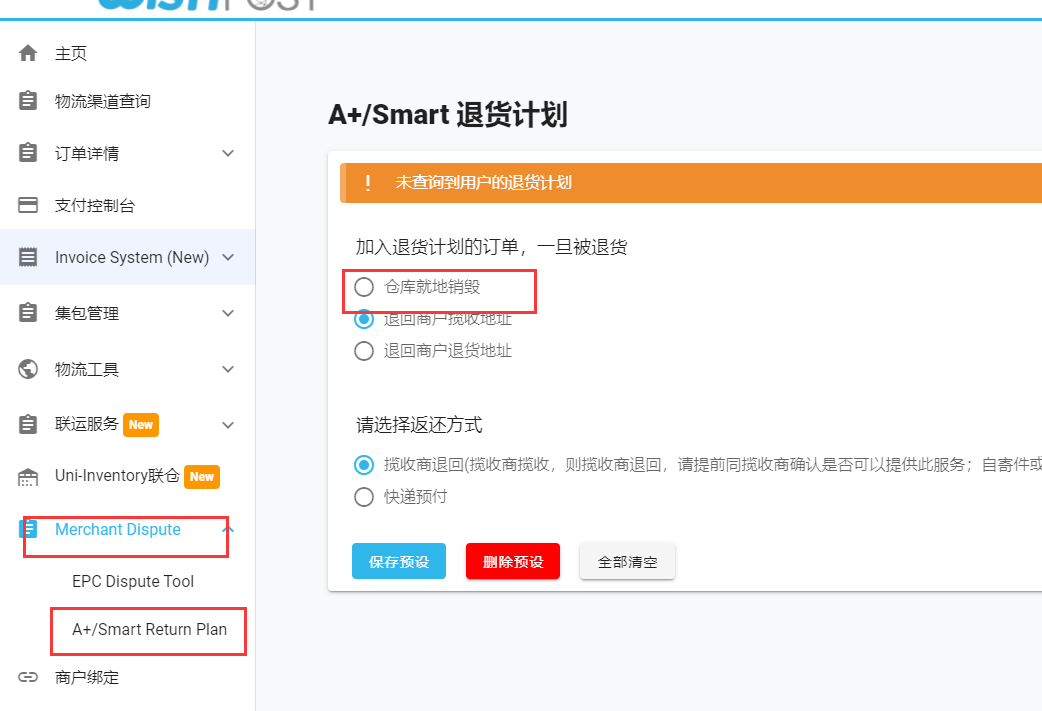1042x711 pixels.
Task: Click the 全部清空 button
Action: (x=627, y=561)
